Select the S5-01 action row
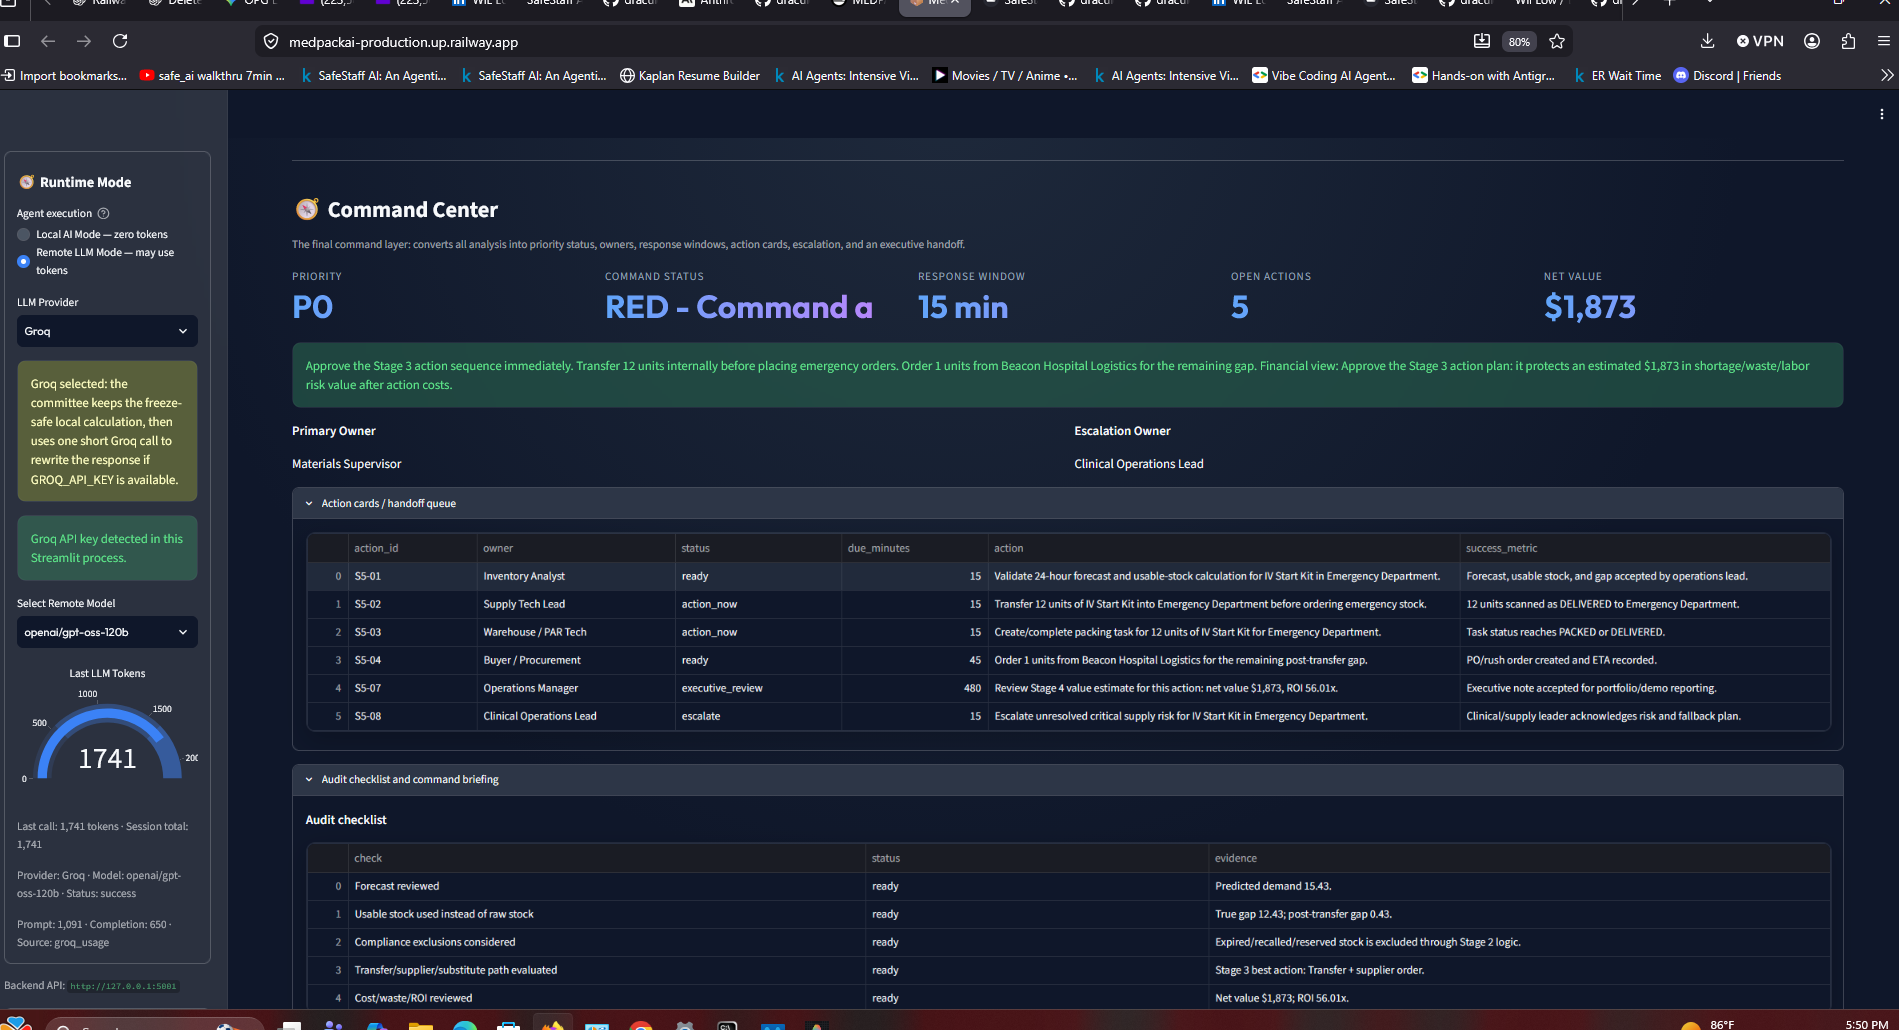The image size is (1899, 1030). tap(1068, 576)
